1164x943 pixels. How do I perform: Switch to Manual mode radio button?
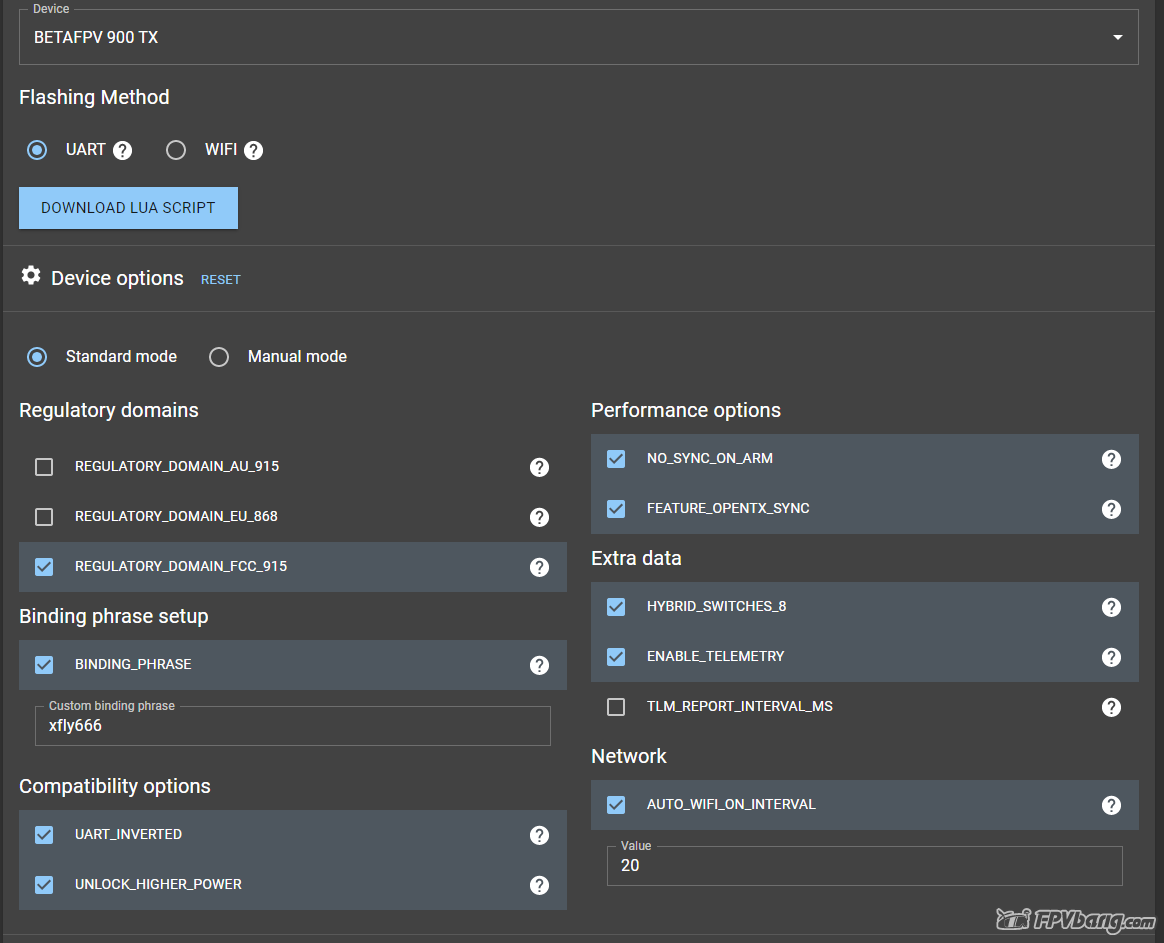(x=219, y=357)
